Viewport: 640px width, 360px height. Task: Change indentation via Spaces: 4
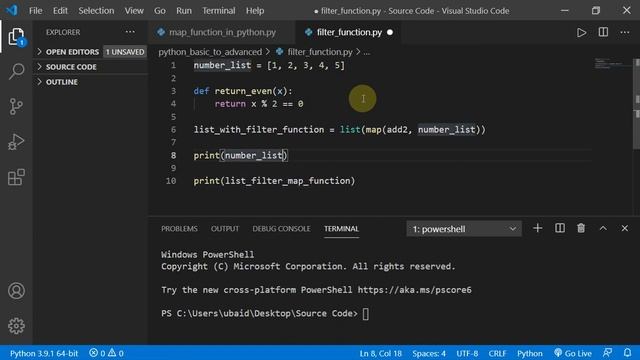[x=429, y=353]
